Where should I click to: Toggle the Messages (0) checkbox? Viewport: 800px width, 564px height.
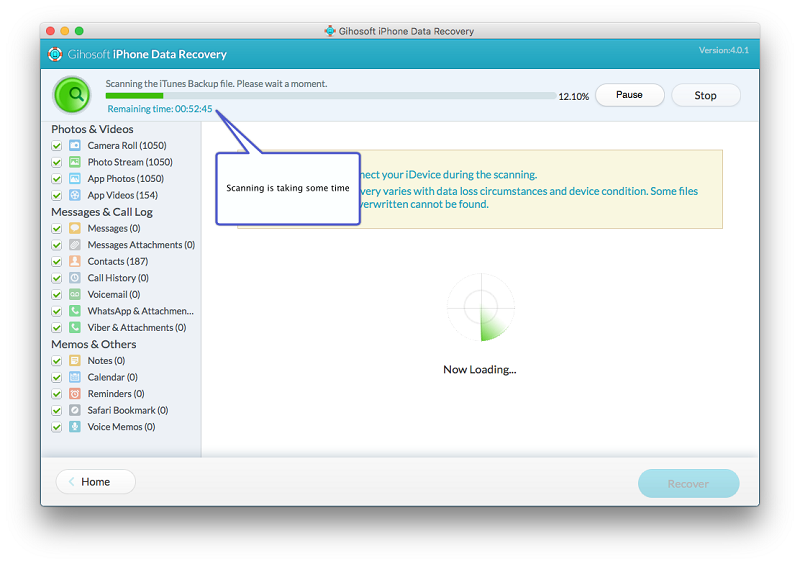coord(57,229)
